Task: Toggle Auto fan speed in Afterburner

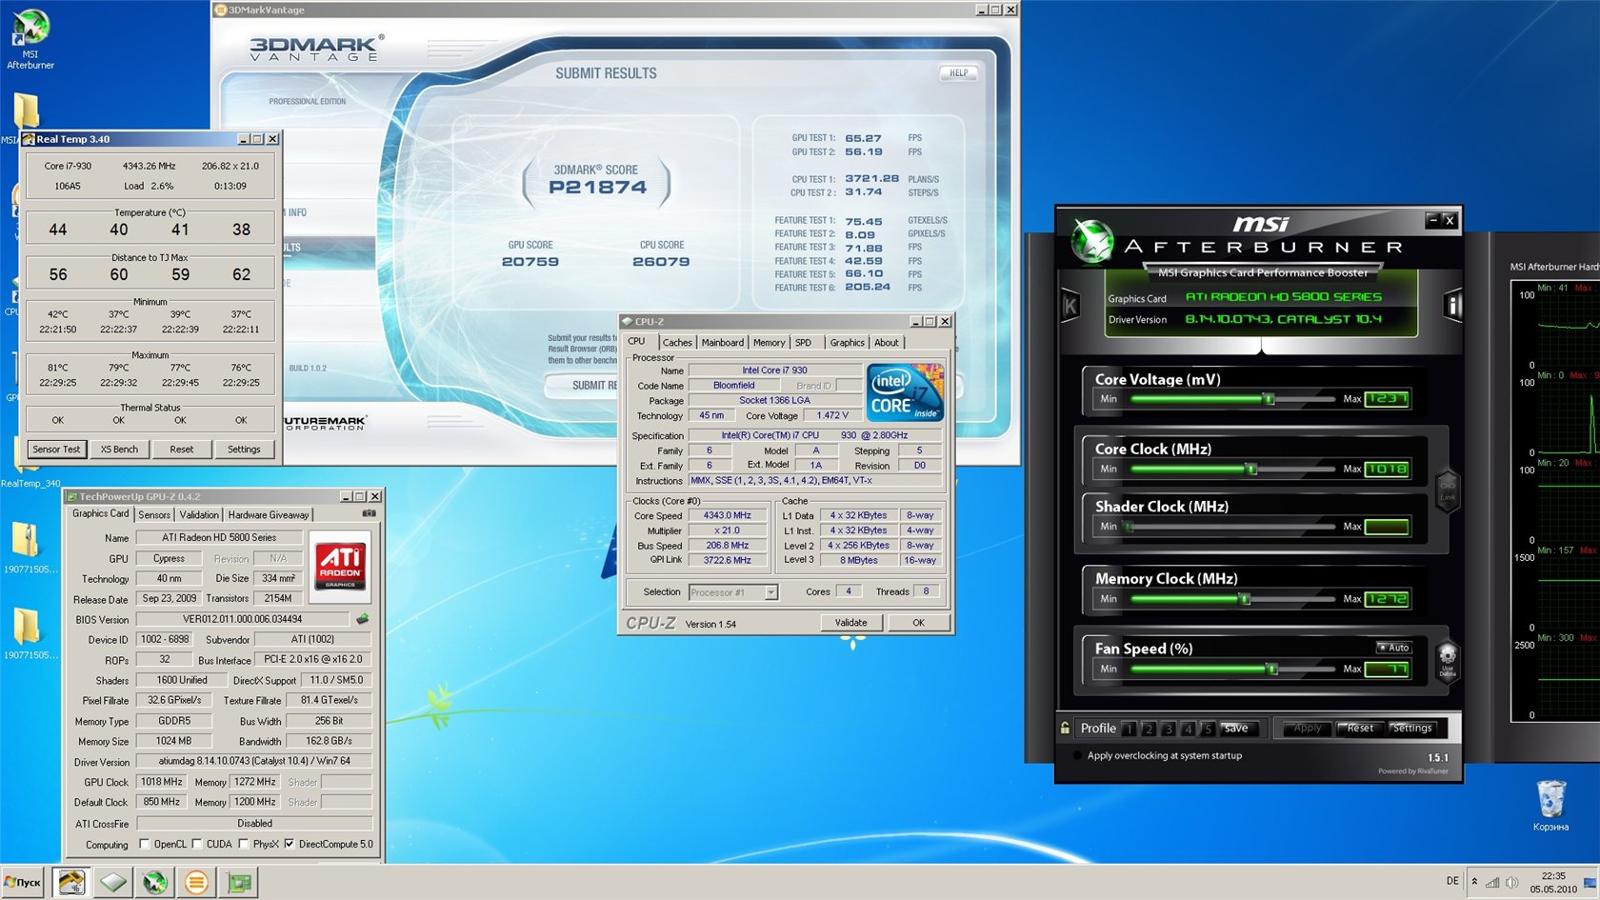Action: click(x=1393, y=648)
